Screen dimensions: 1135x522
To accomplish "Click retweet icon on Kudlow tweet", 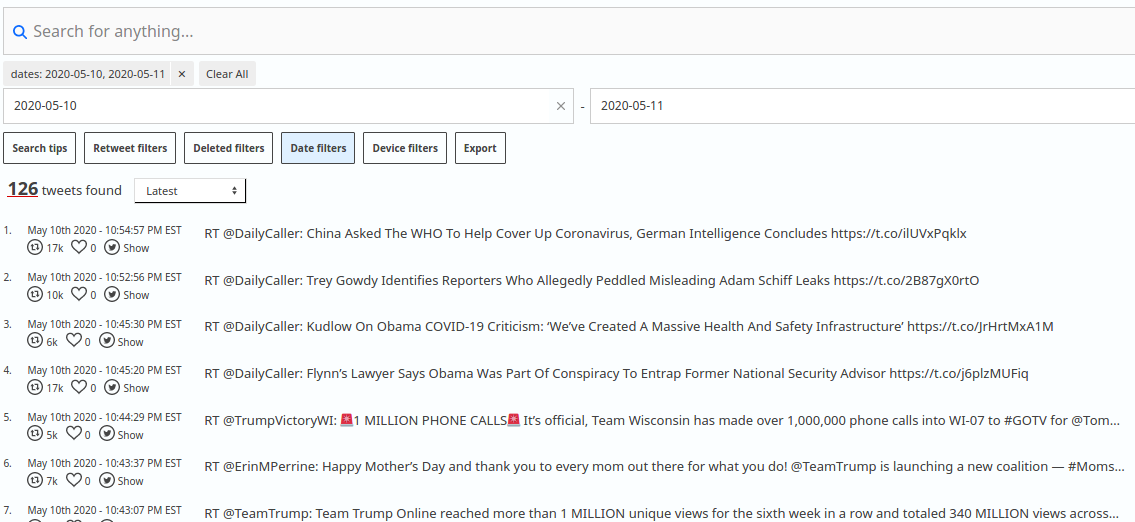I will 35,341.
